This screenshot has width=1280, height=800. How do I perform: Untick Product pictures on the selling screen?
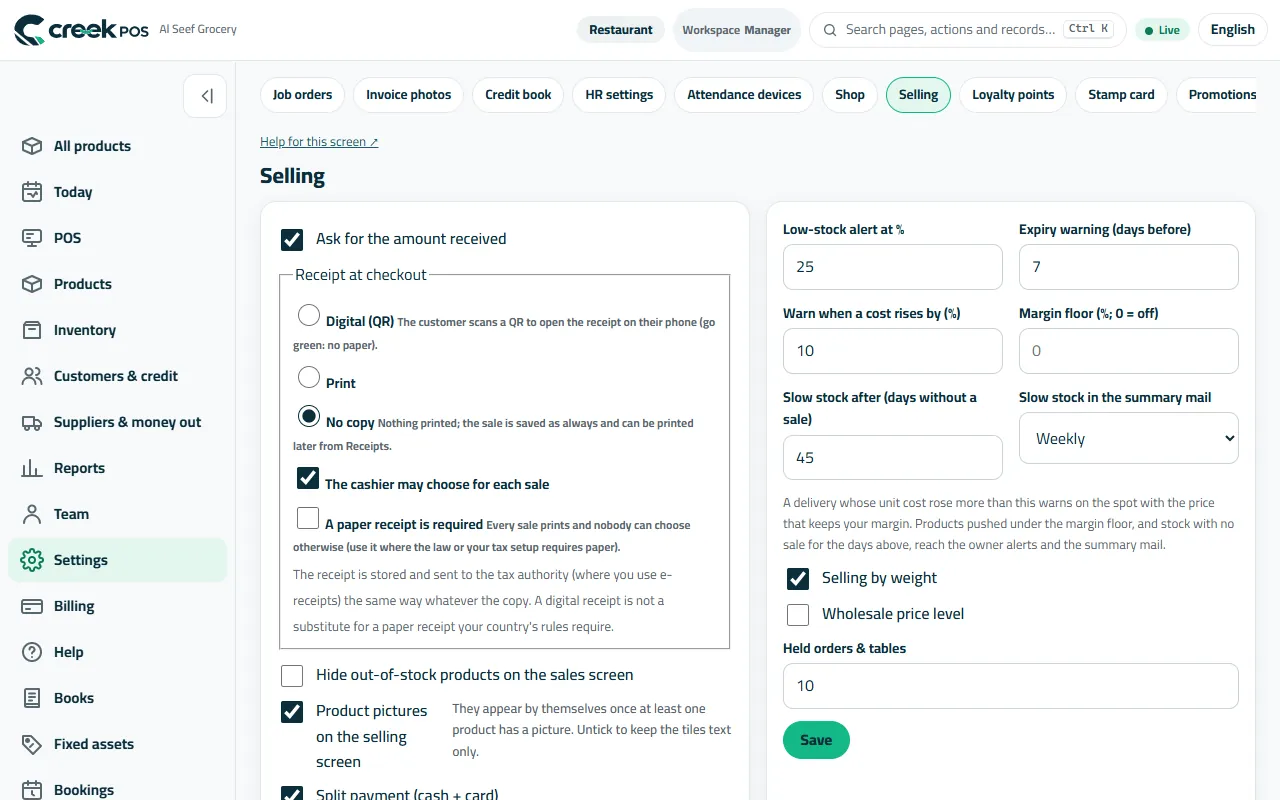(292, 712)
